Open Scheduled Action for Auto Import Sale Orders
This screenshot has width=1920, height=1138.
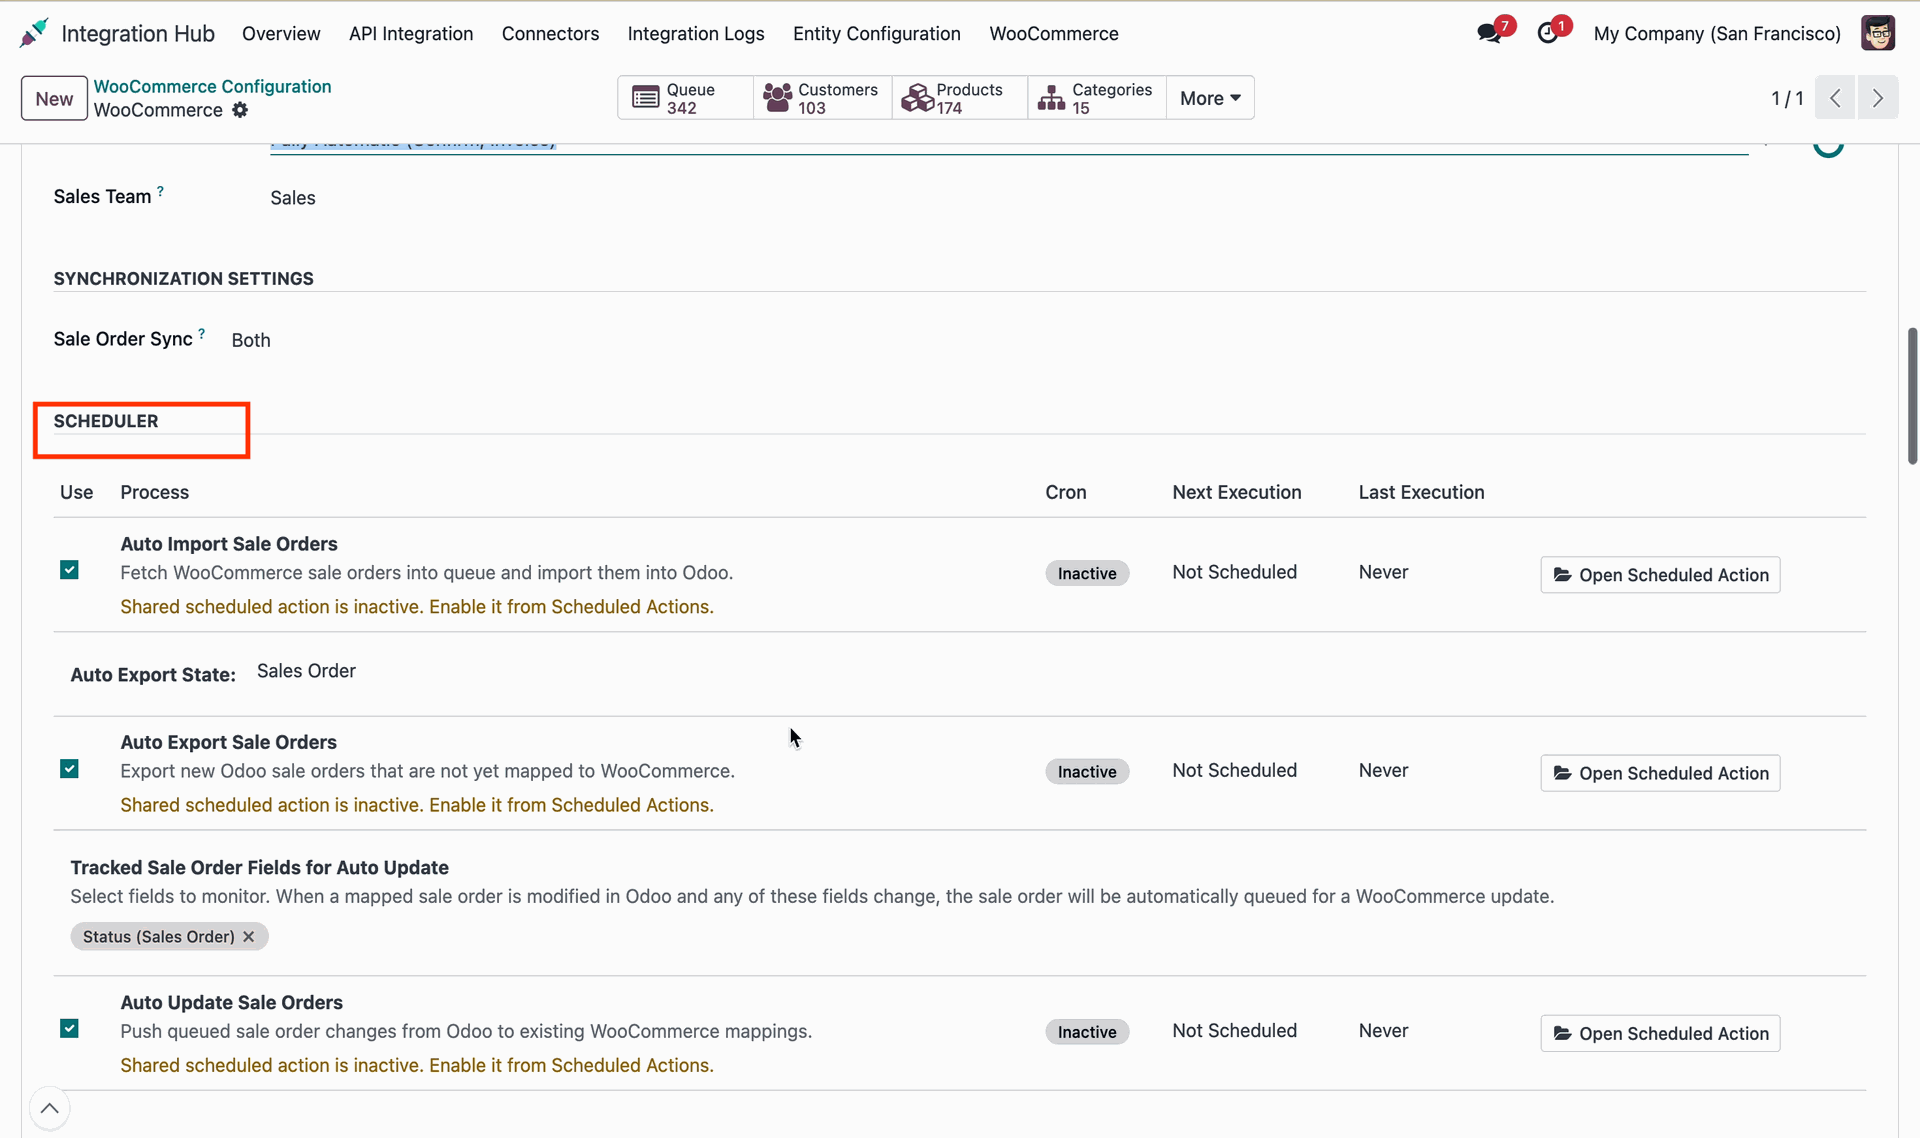[1660, 575]
